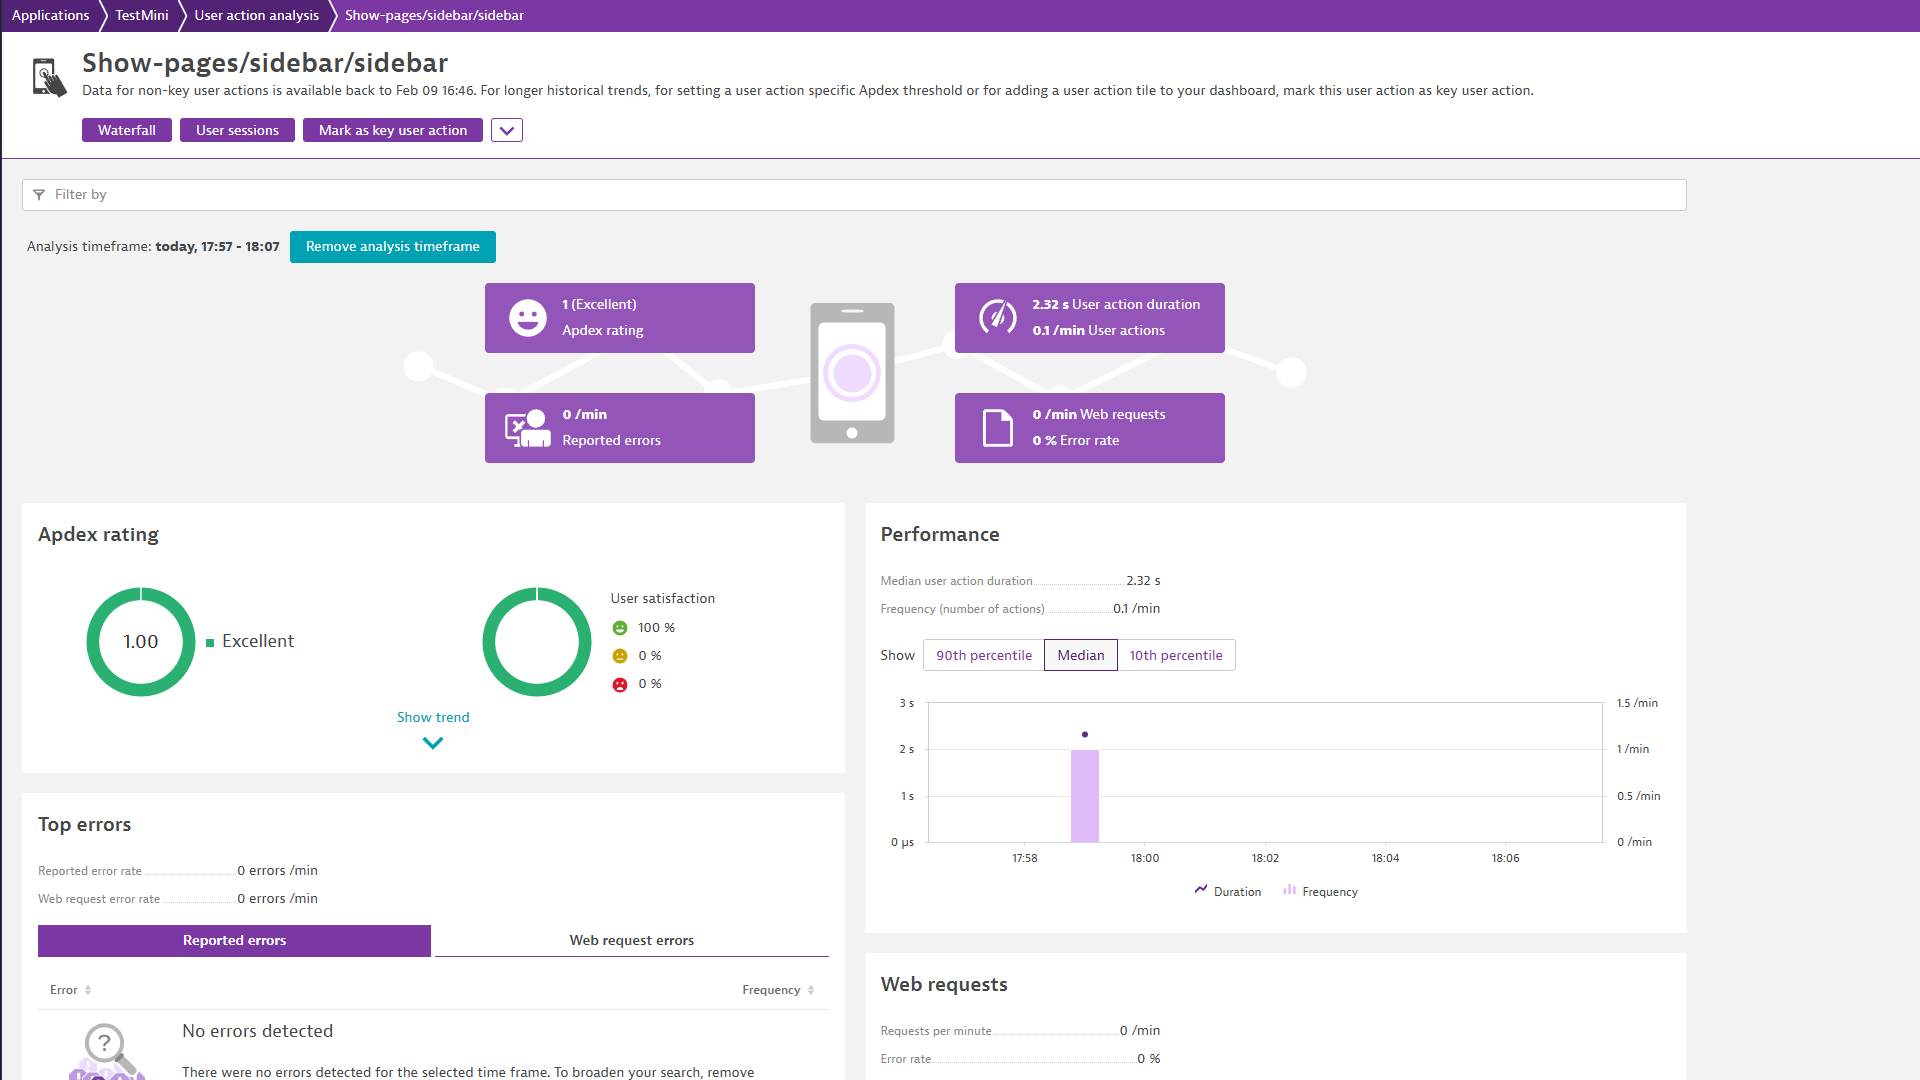Viewport: 1920px width, 1080px height.
Task: Go to User action analysis breadcrumb
Action: [256, 15]
